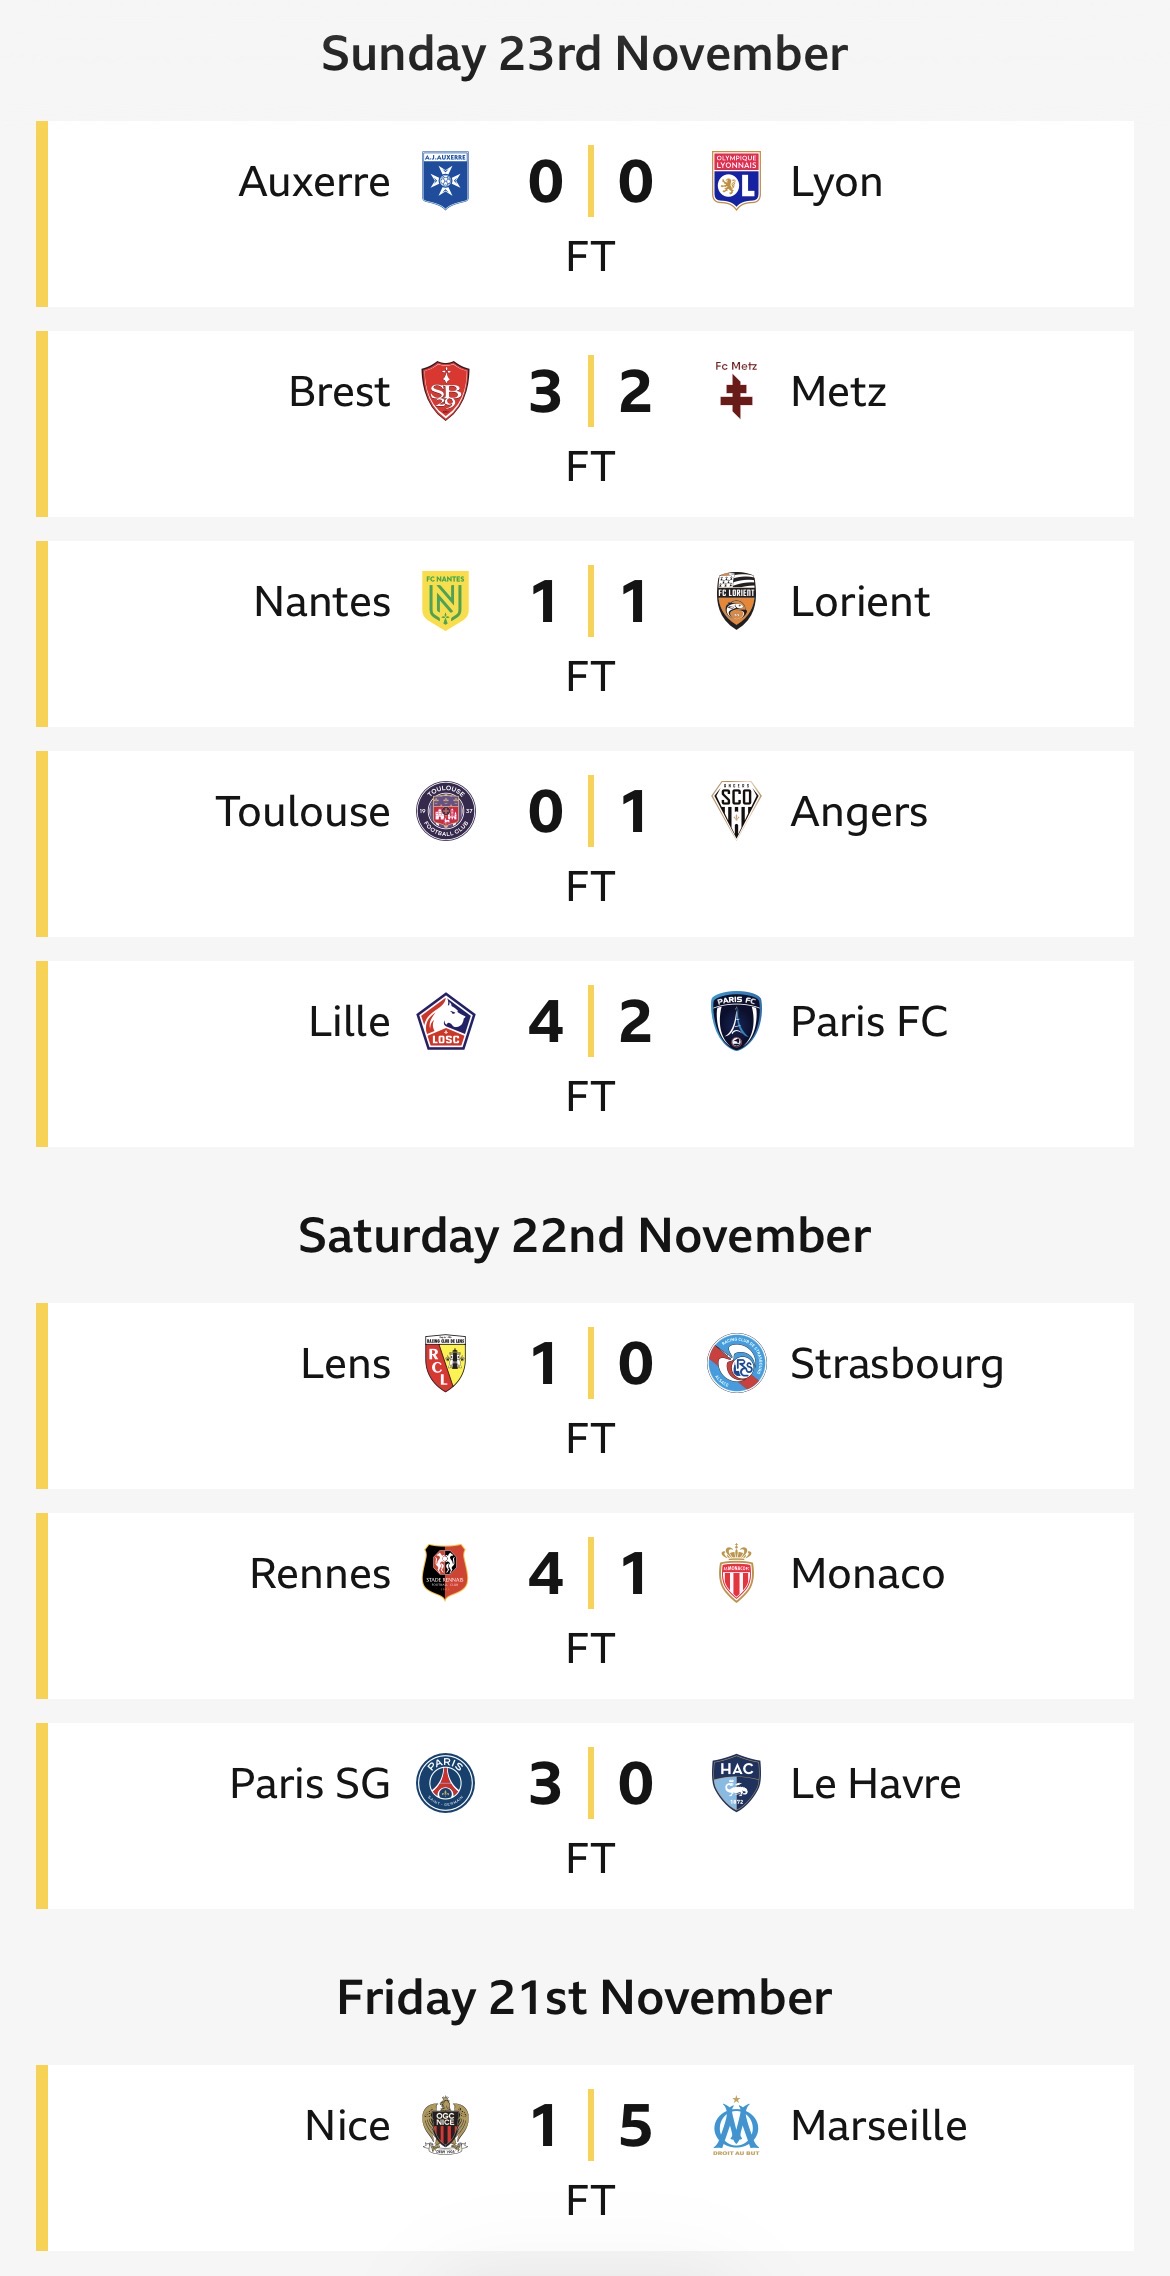The image size is (1170, 2276).
Task: Tap the Paris FC shield
Action: (x=736, y=1021)
